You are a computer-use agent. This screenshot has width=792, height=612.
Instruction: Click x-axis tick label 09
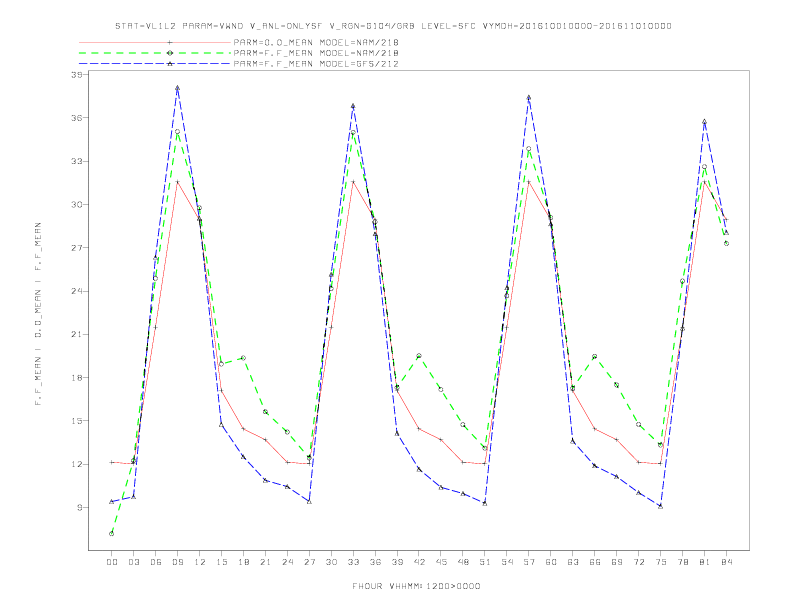click(177, 562)
